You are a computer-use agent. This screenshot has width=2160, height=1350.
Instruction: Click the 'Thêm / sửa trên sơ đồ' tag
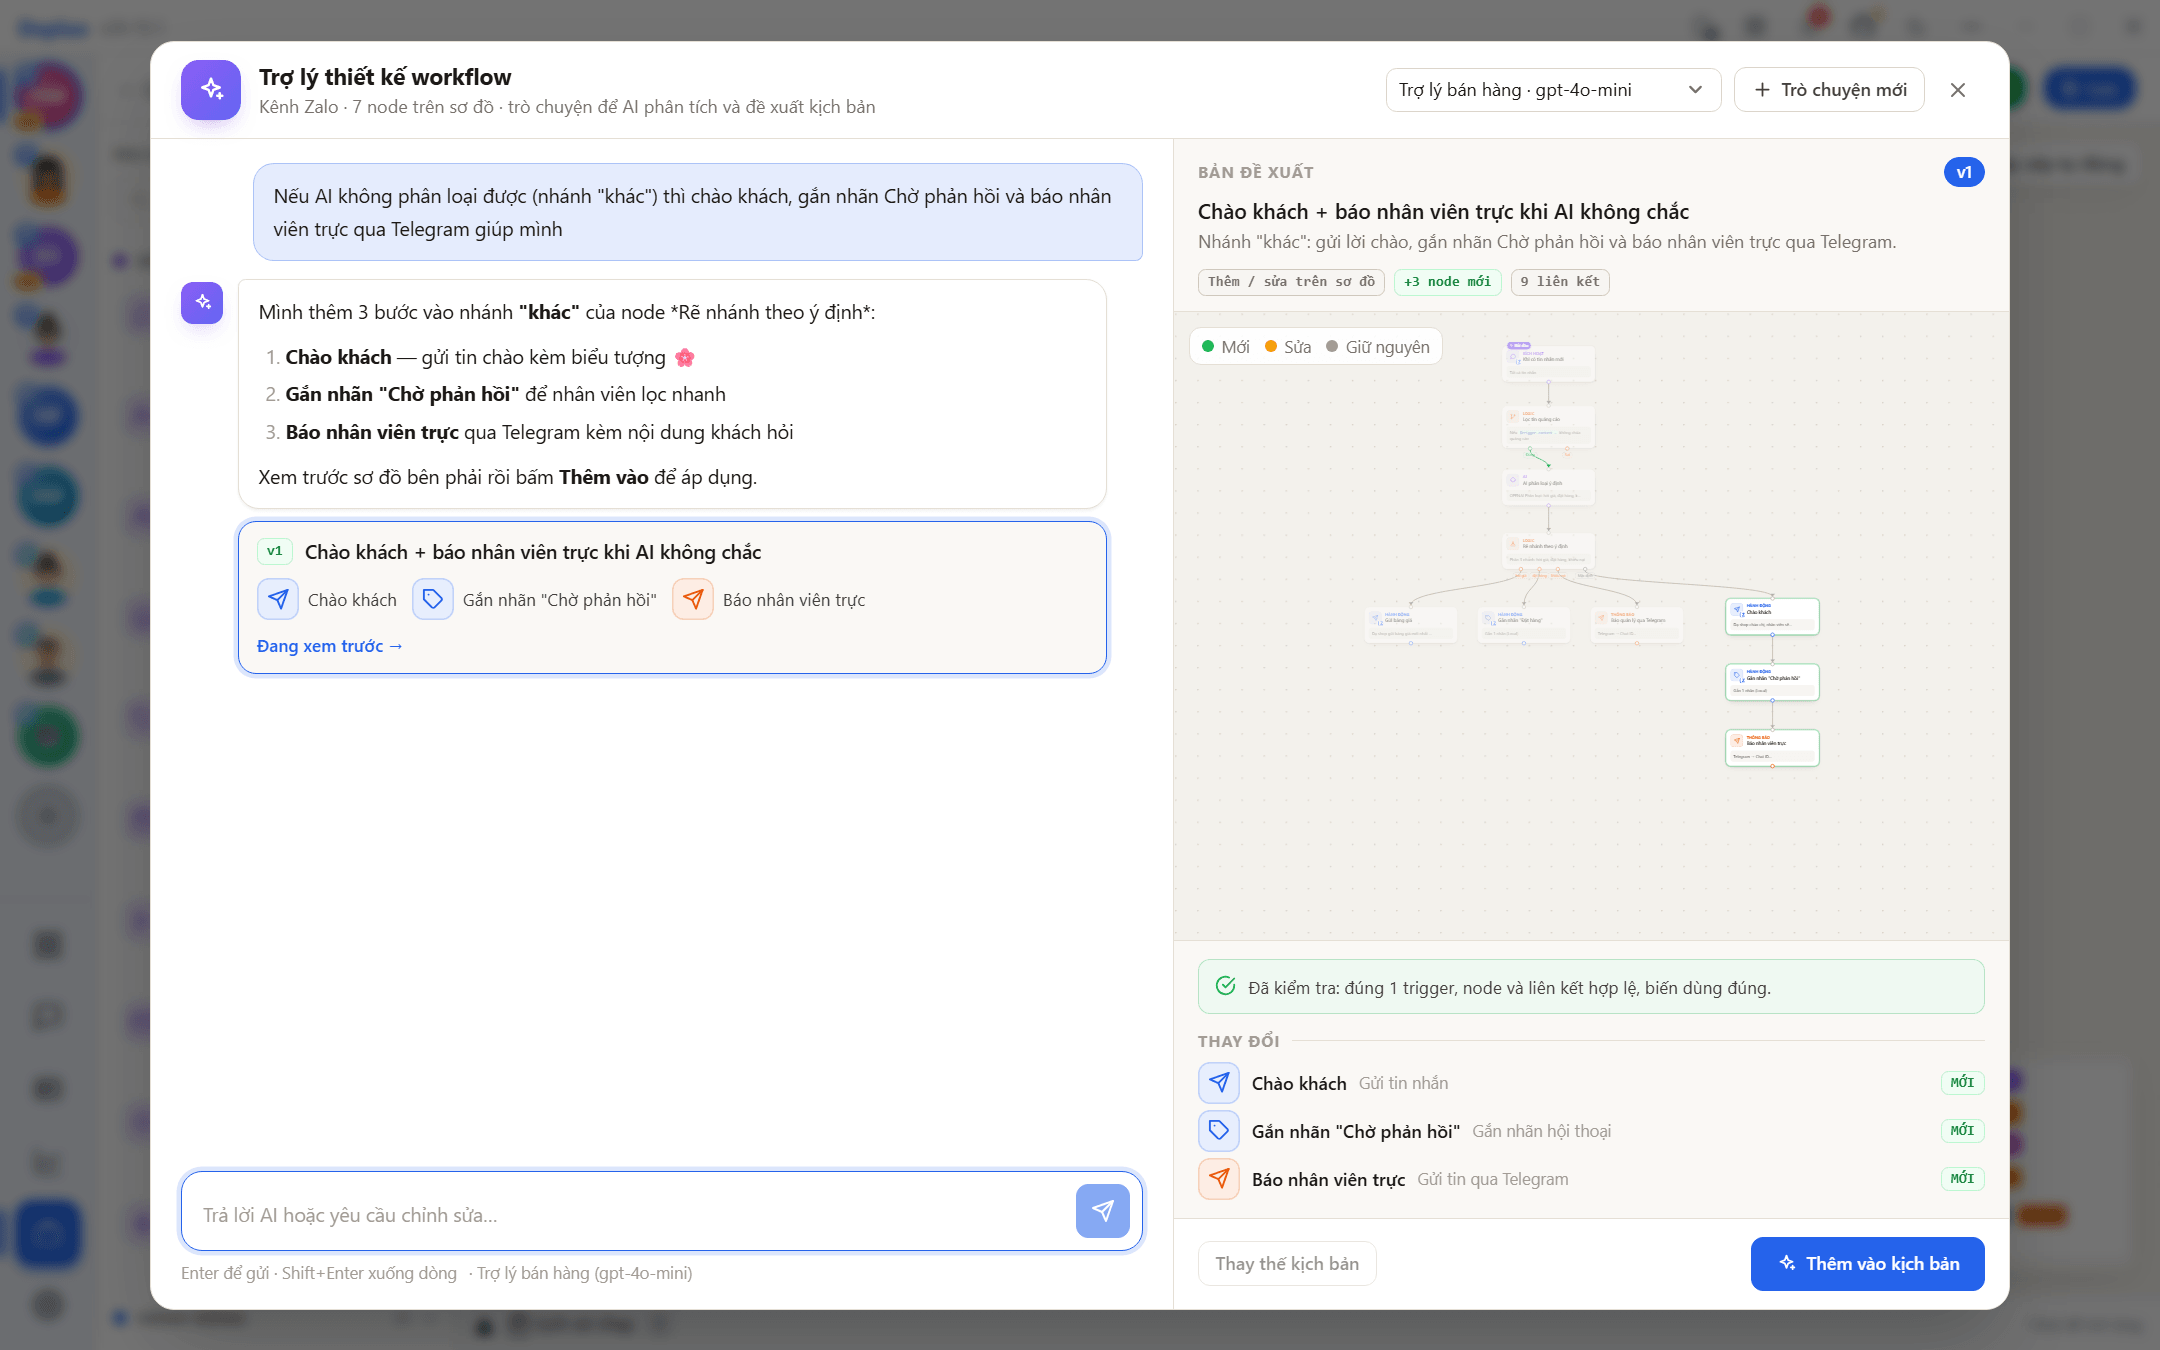point(1291,282)
